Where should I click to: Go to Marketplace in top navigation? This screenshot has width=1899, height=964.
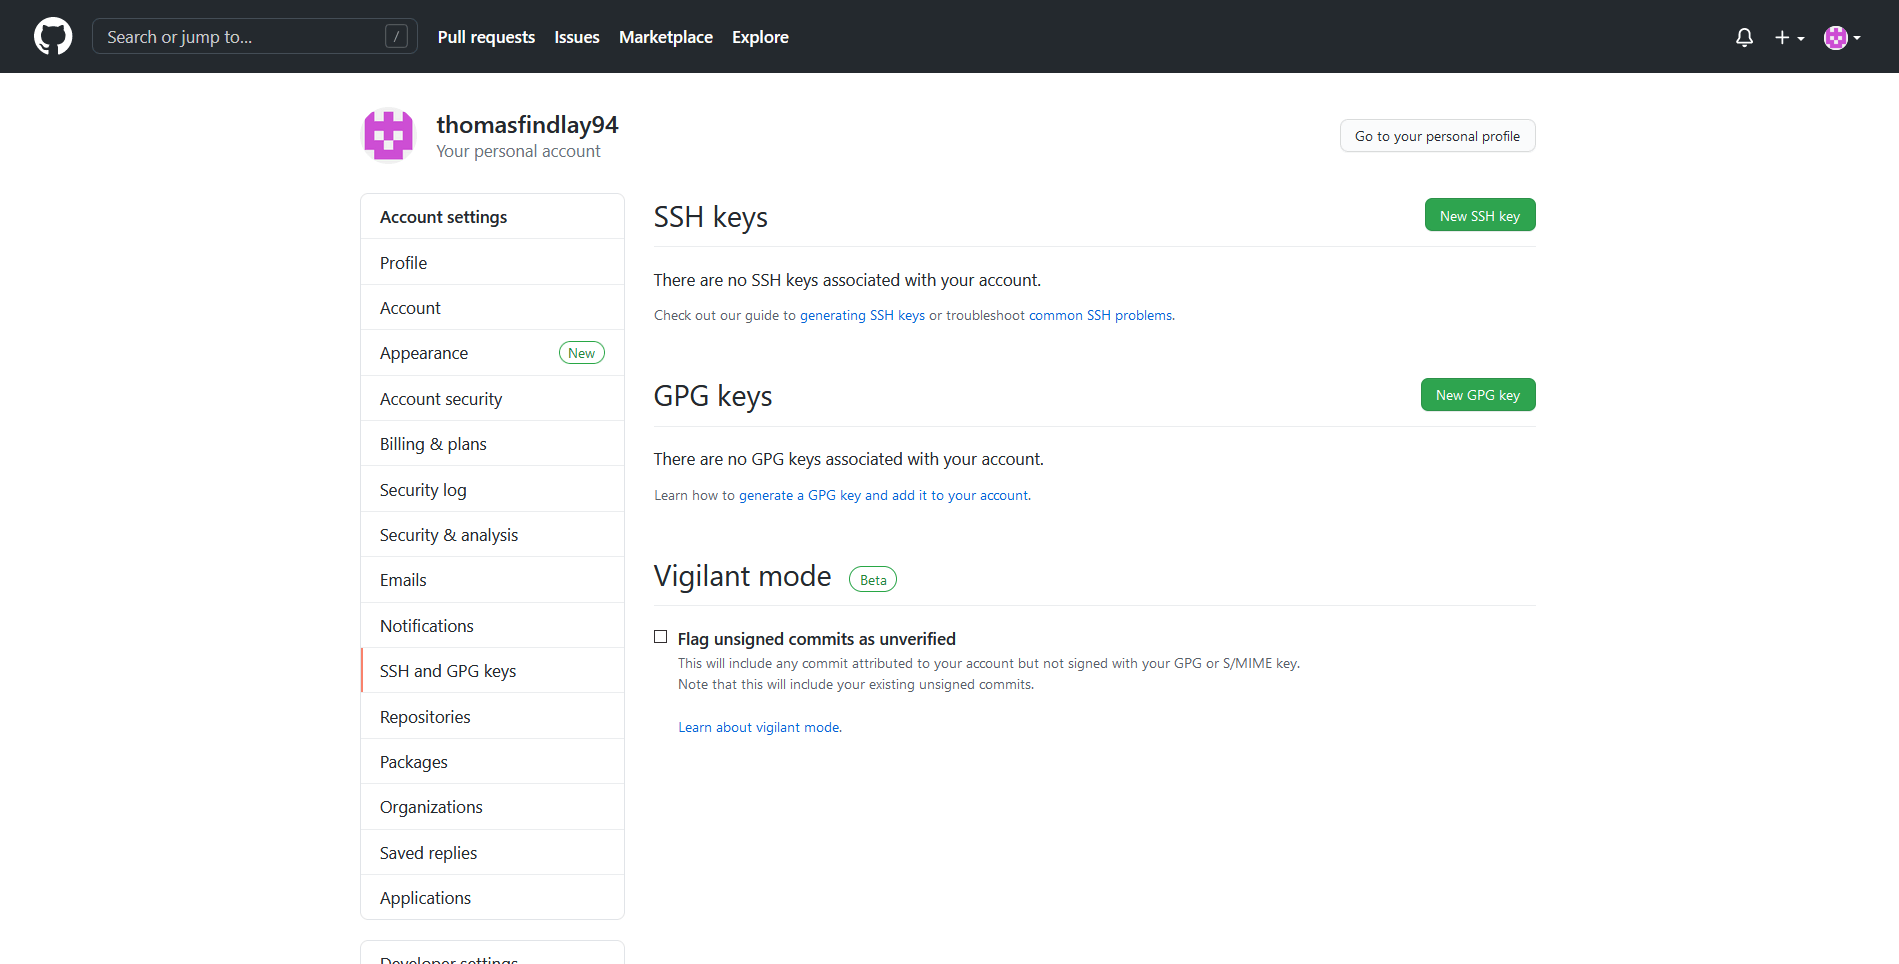[666, 37]
